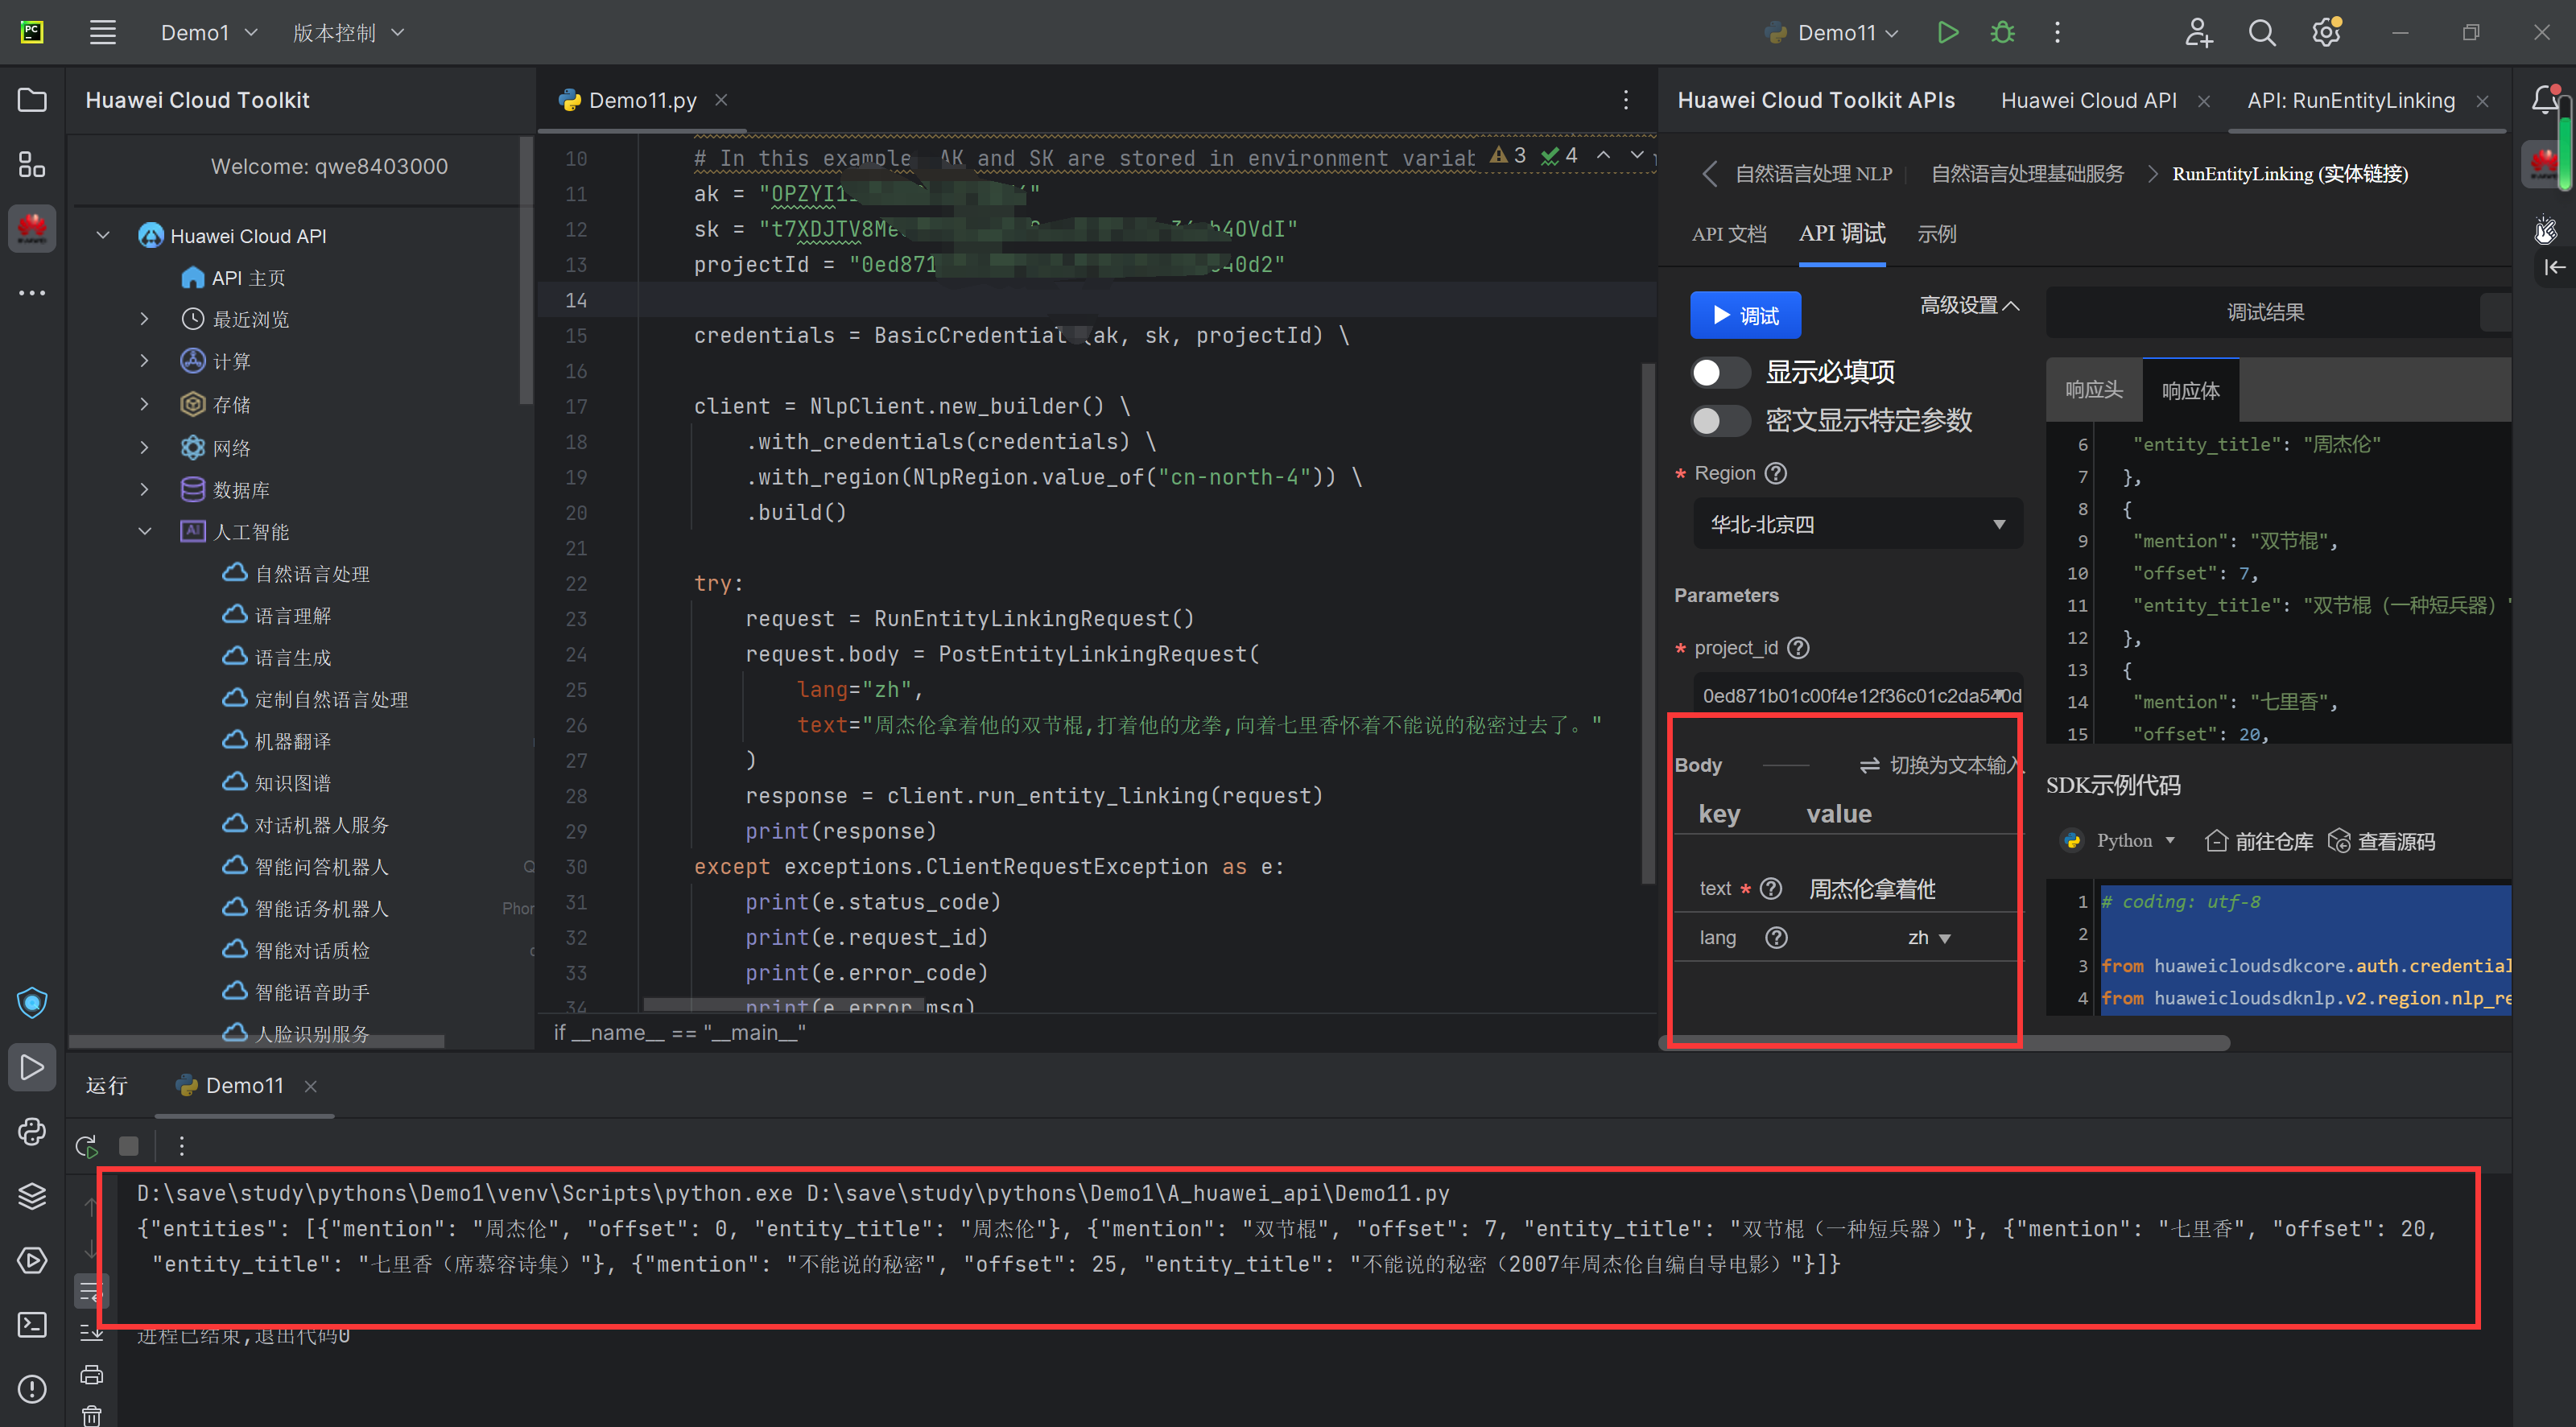
Task: Click the Debug bug icon in the top toolbar
Action: click(x=2002, y=32)
